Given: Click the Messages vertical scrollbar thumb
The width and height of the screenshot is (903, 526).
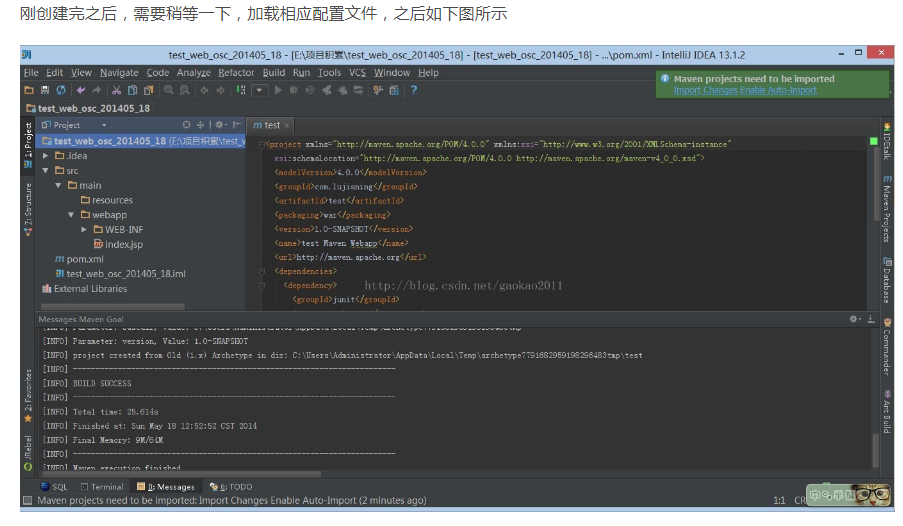Looking at the screenshot, I should 875,451.
